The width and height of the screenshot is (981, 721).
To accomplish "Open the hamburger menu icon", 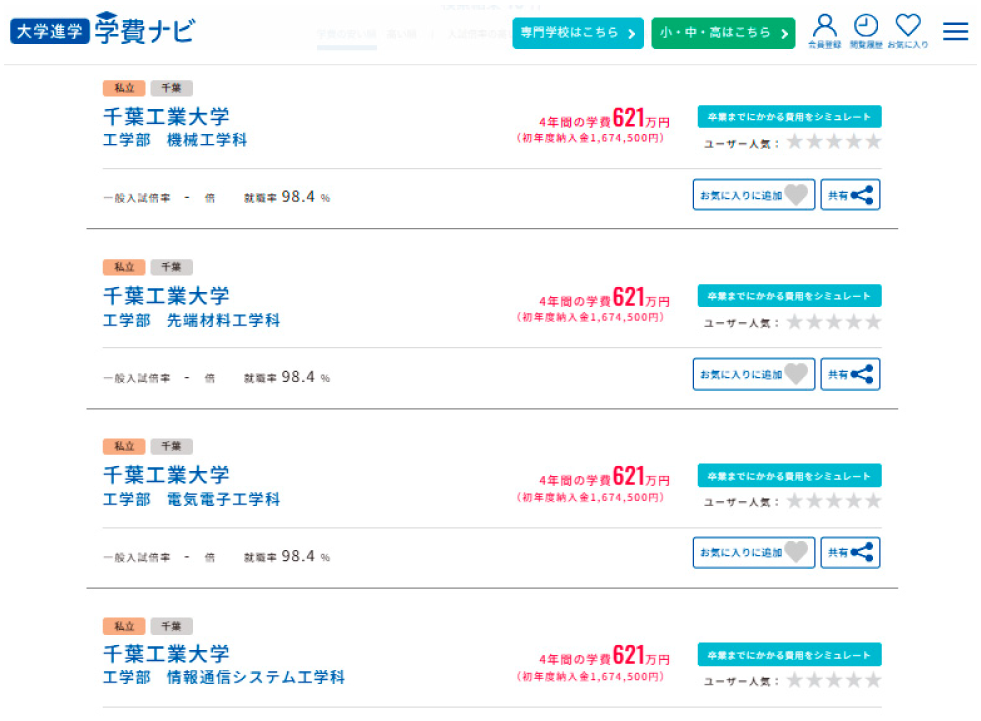I will click(955, 31).
